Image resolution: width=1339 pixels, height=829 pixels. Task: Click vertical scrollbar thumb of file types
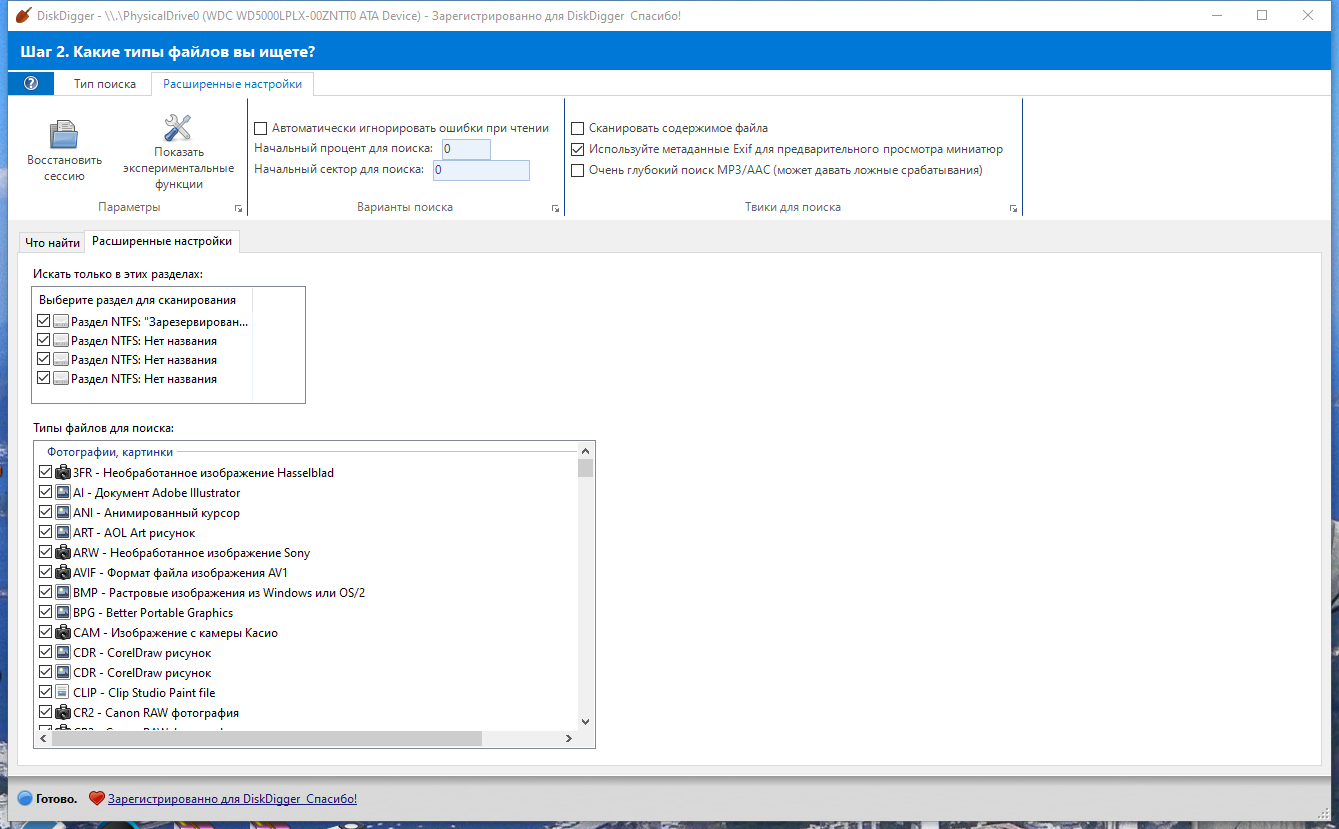[586, 468]
